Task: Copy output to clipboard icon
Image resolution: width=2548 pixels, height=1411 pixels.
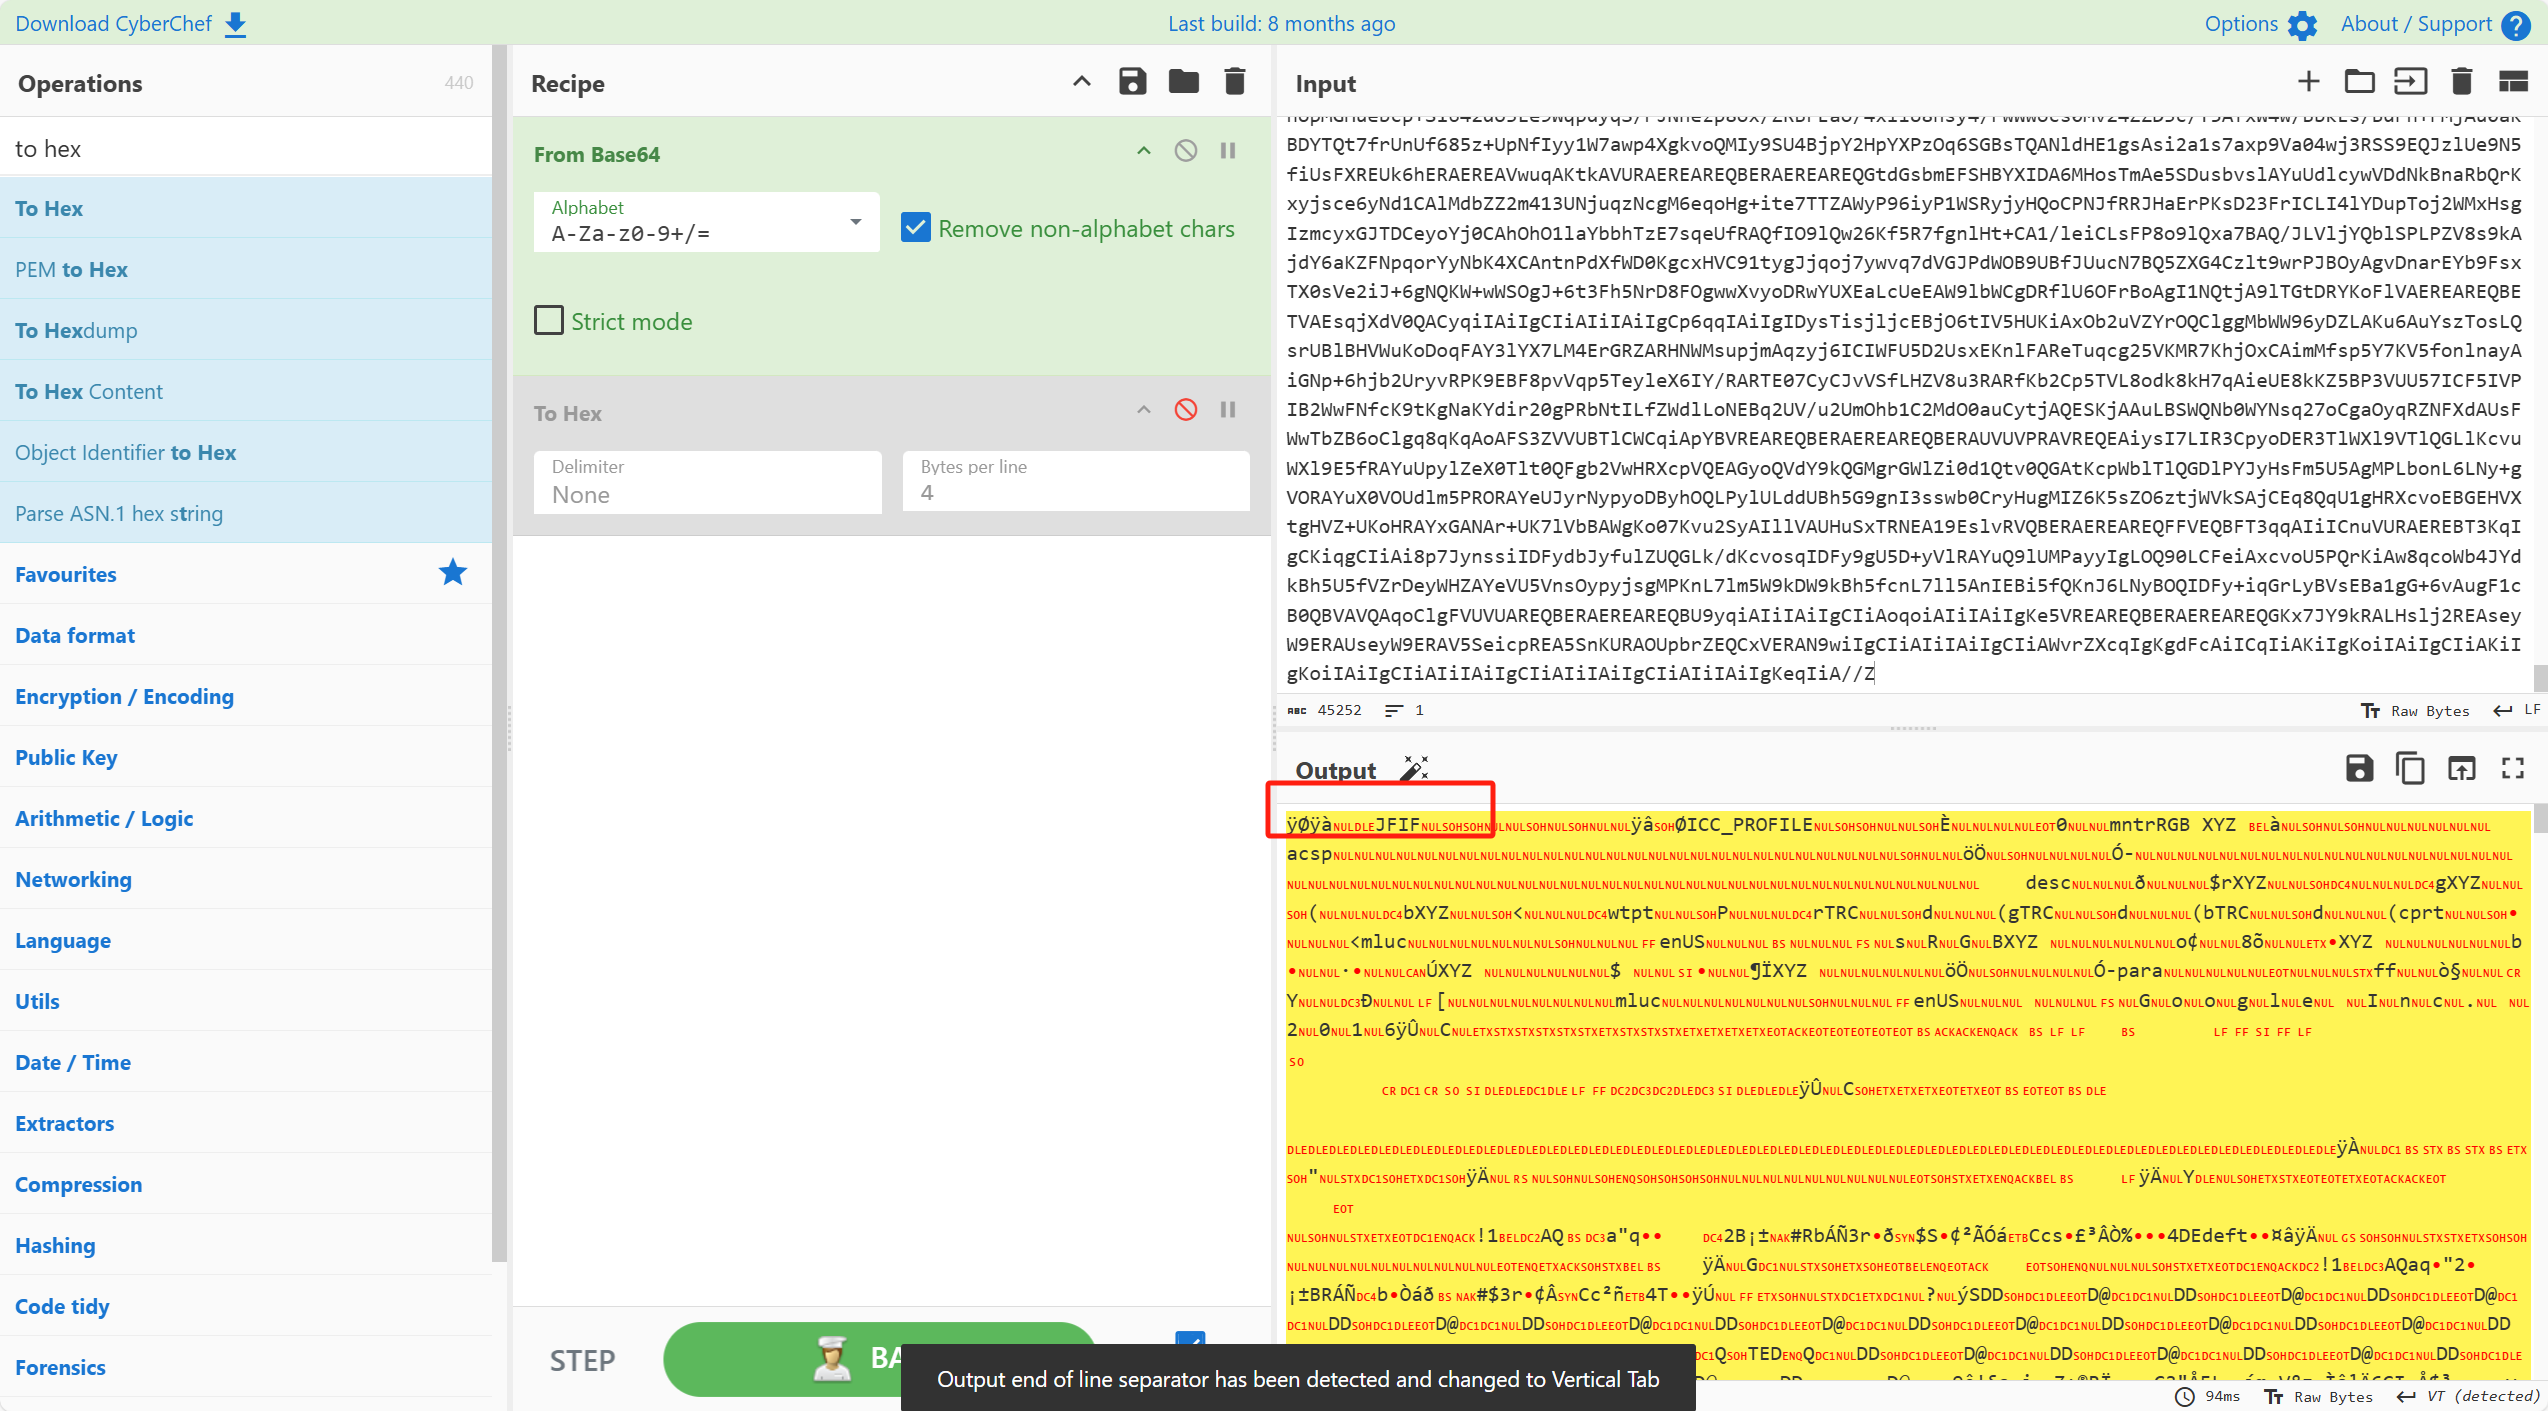Action: 2410,768
